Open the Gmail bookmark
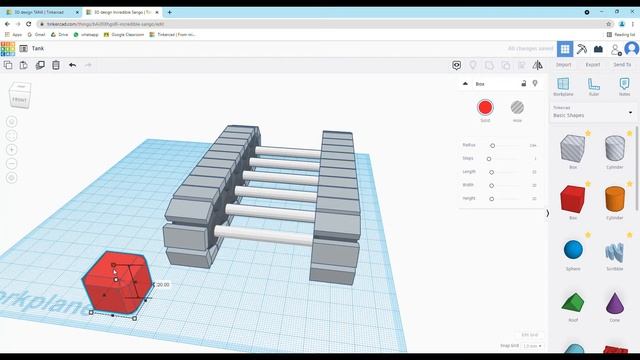This screenshot has width=640, height=360. [x=36, y=35]
